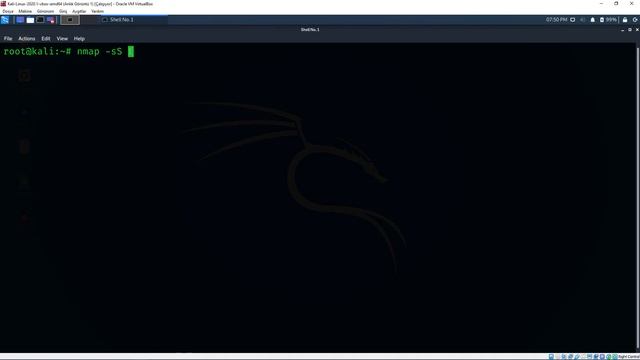Click the VirtualBox logo icon in title bar
The width and height of the screenshot is (640, 360).
pyautogui.click(x=3, y=4)
